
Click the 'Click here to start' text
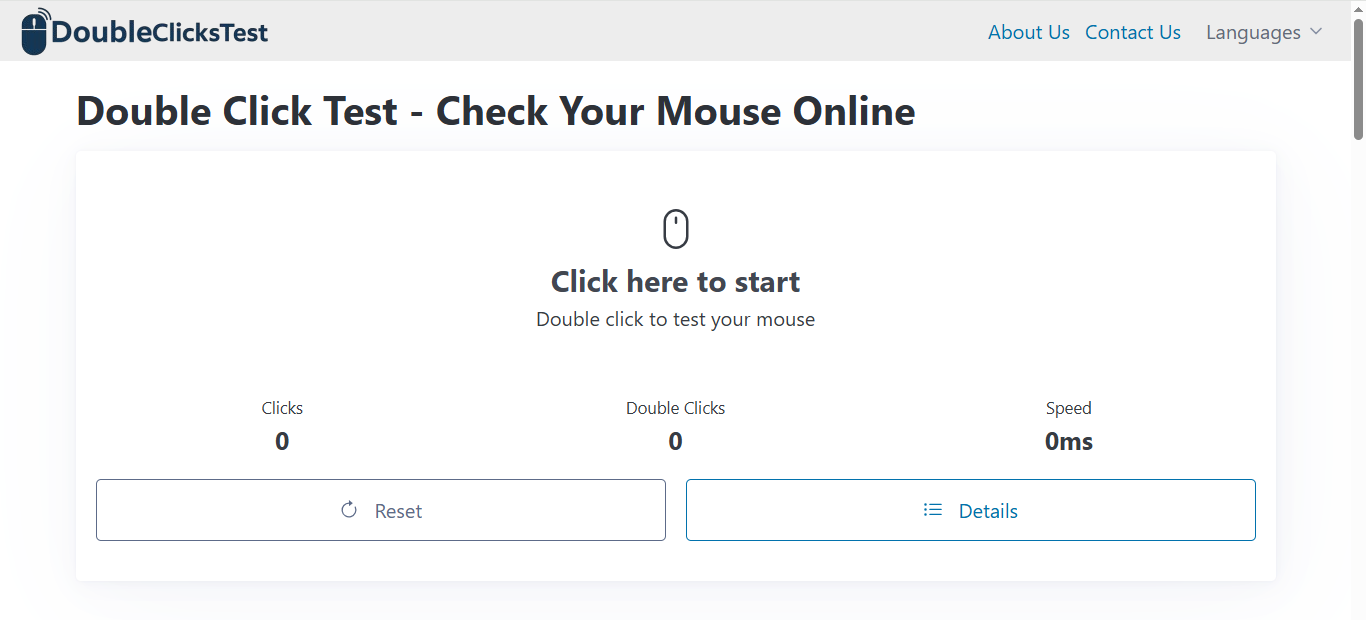coord(675,281)
